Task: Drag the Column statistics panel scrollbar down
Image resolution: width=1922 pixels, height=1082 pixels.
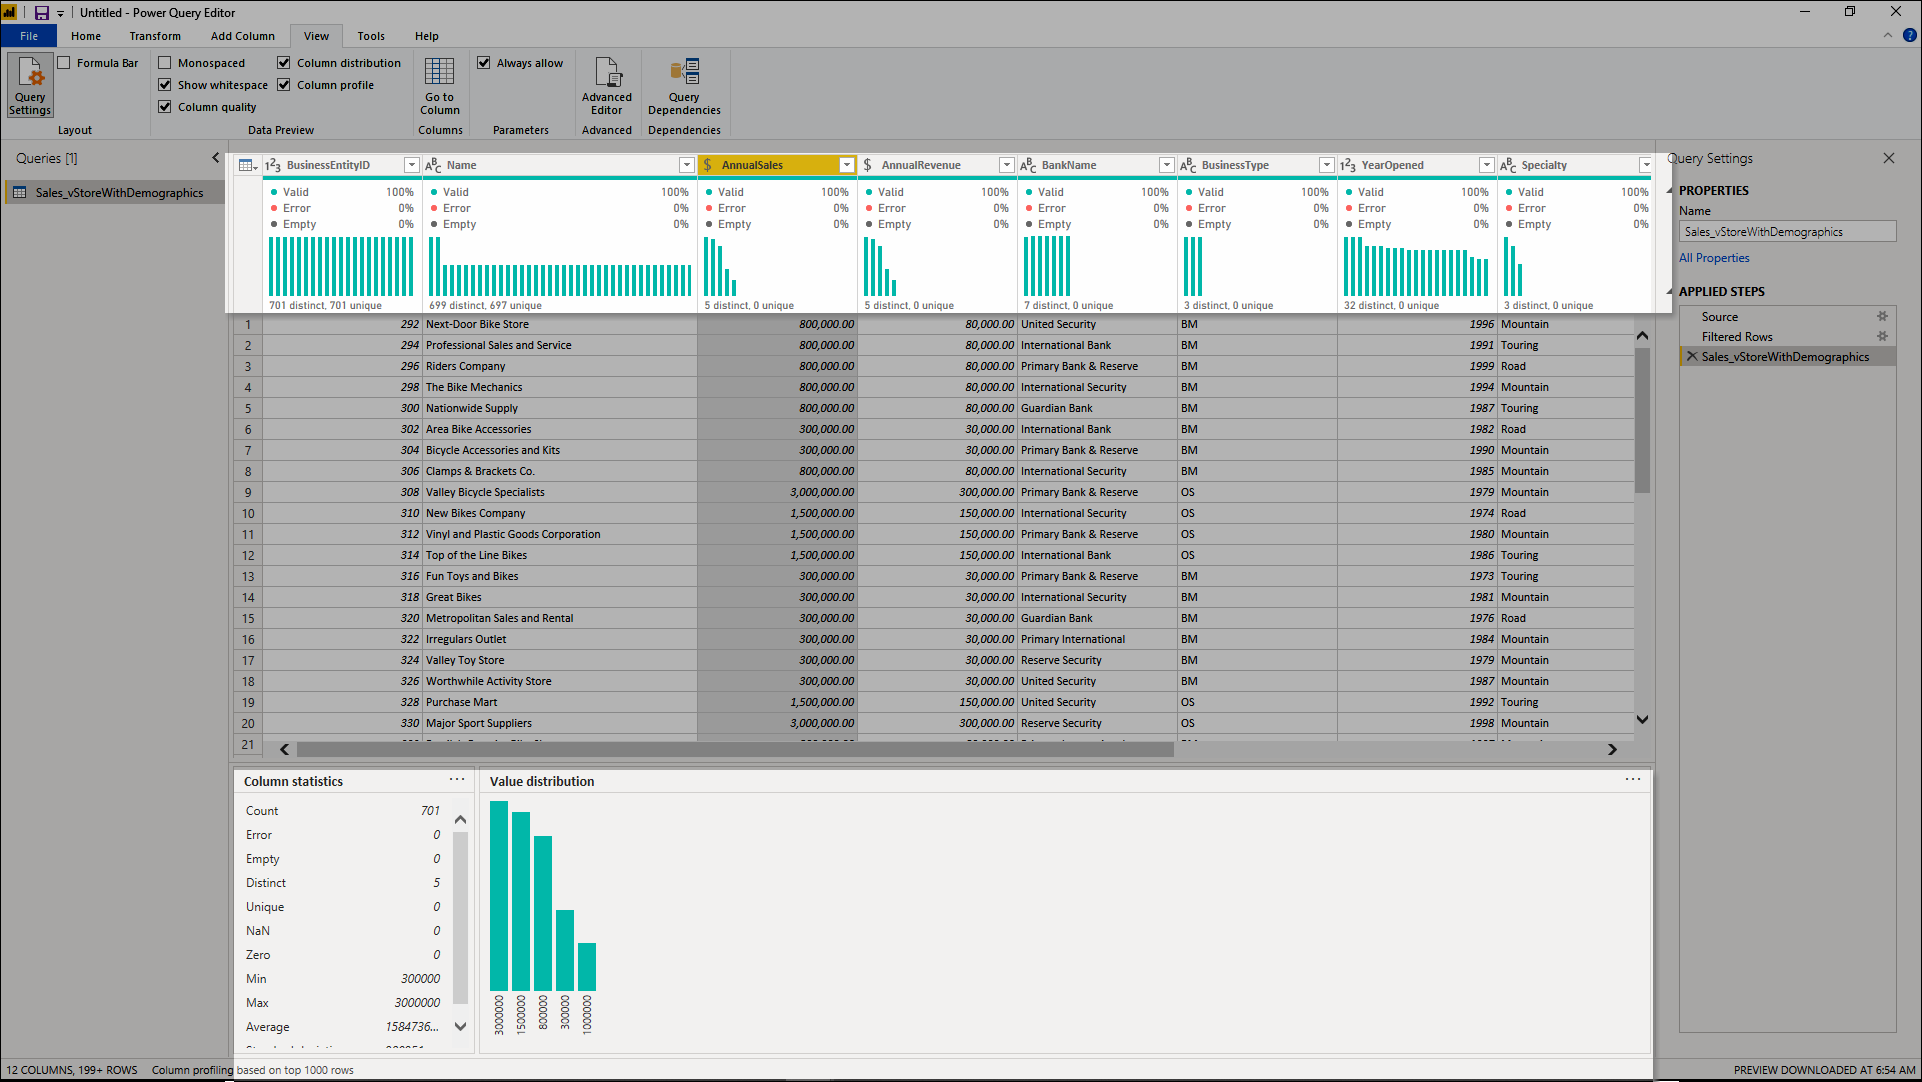Action: pyautogui.click(x=461, y=1031)
